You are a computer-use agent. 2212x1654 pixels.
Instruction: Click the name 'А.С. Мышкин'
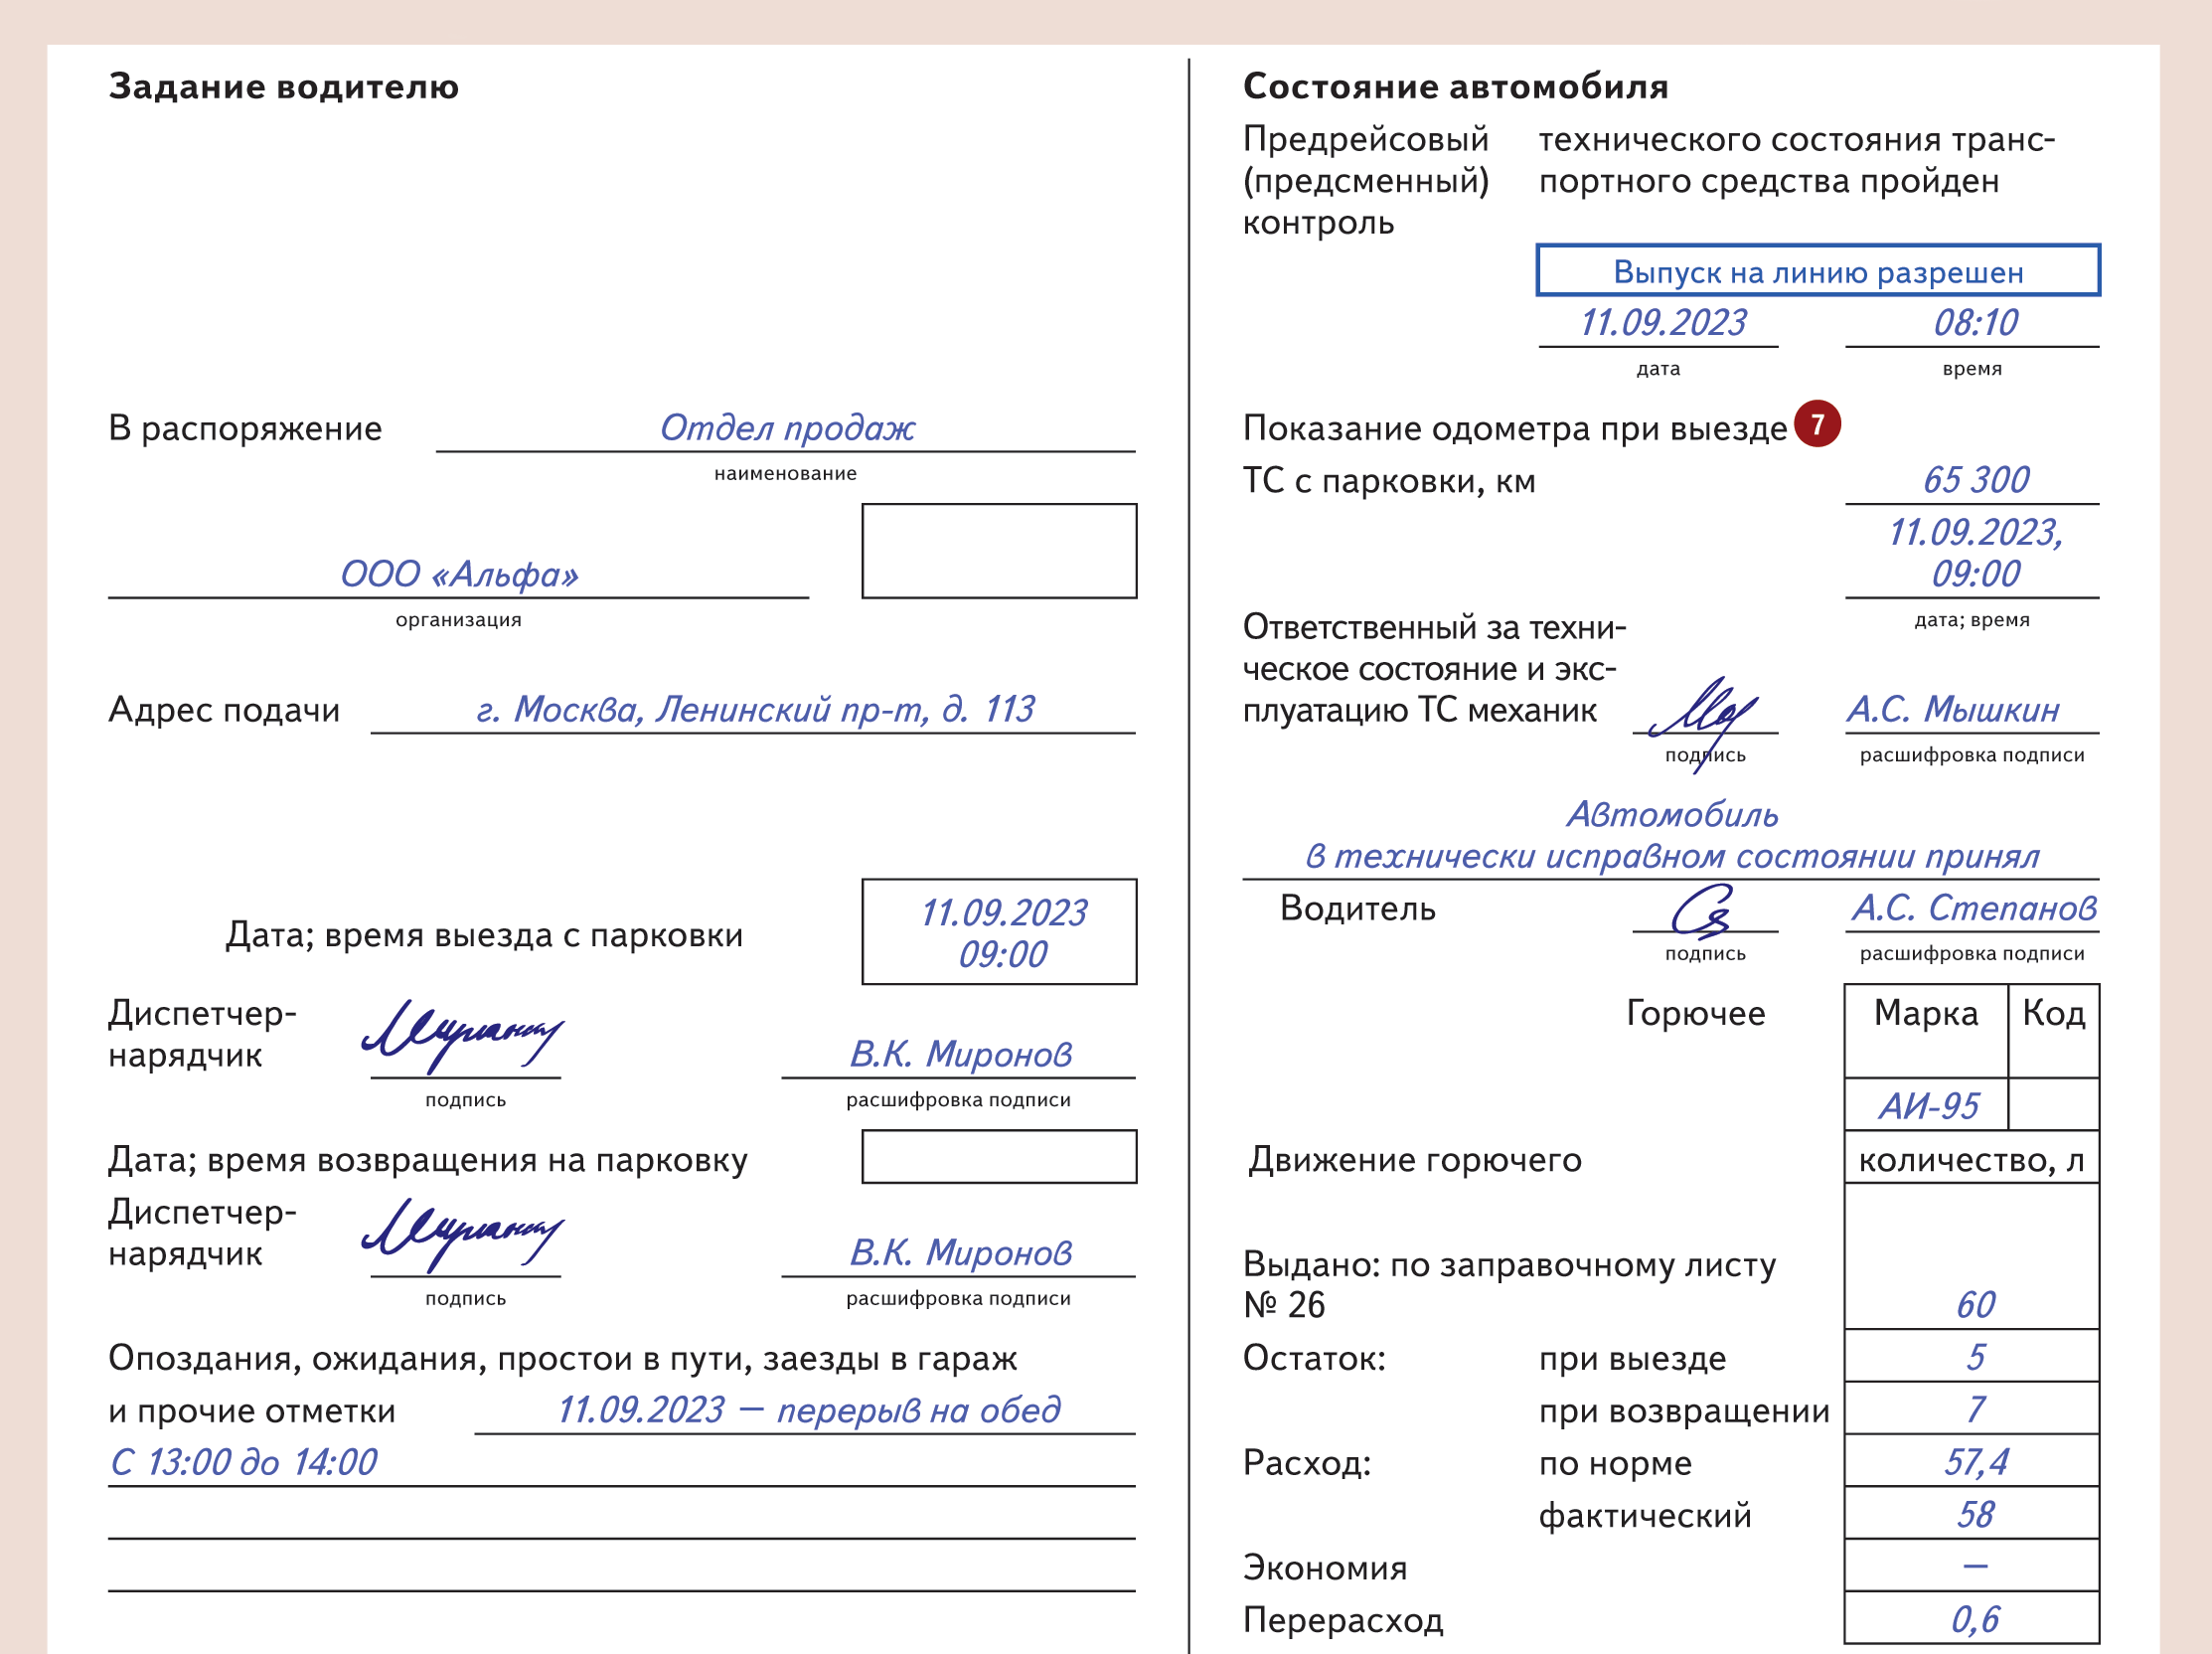pyautogui.click(x=1952, y=709)
